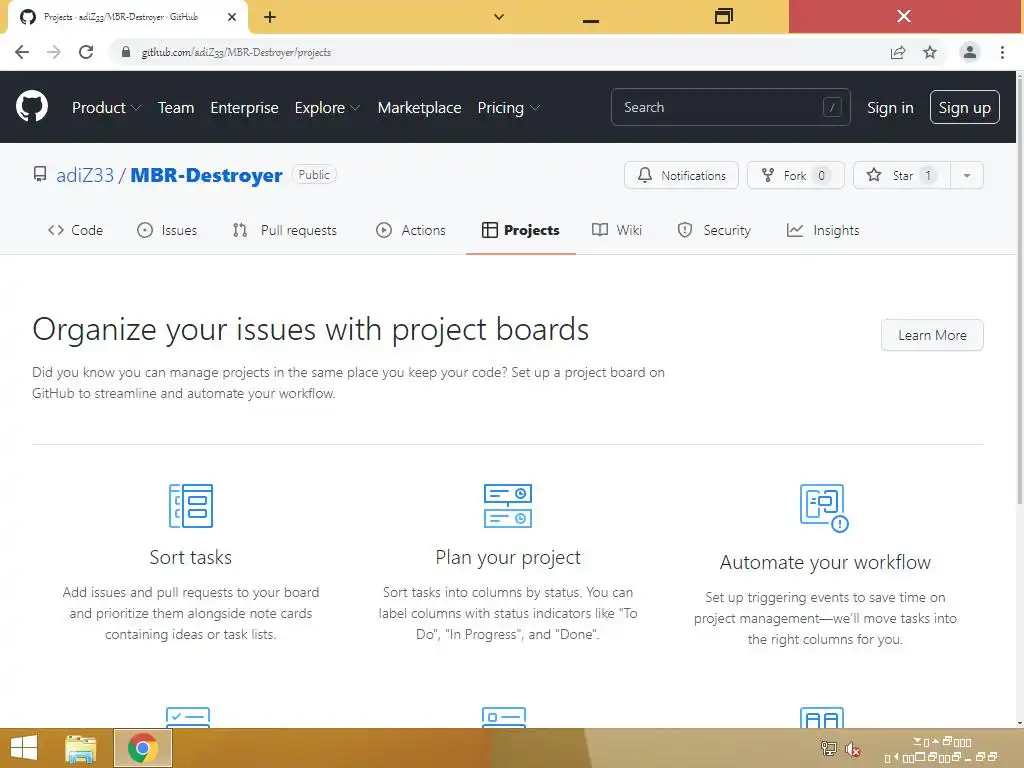1024x768 pixels.
Task: Select the Projects tab
Action: click(520, 230)
